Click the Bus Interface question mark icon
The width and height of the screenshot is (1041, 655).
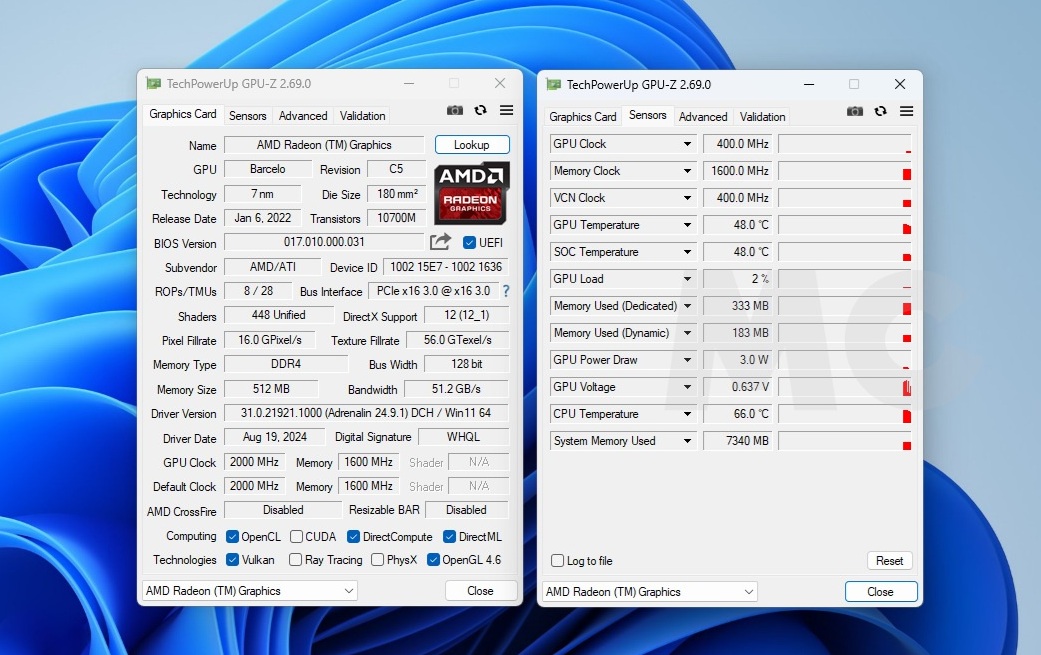pos(506,291)
